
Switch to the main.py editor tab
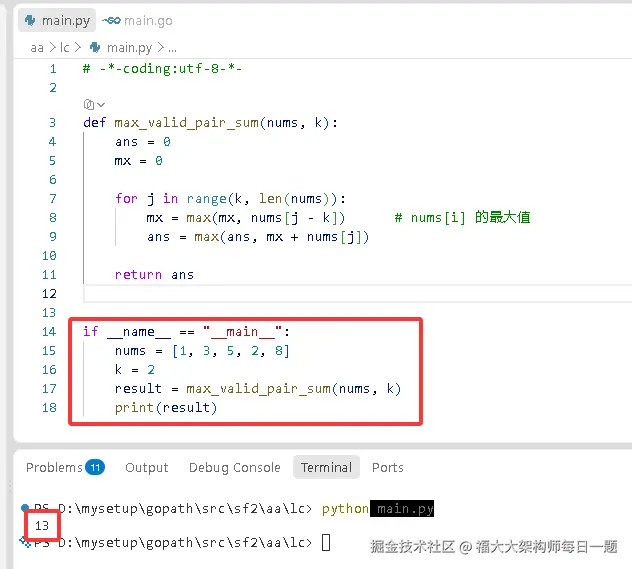coord(57,20)
